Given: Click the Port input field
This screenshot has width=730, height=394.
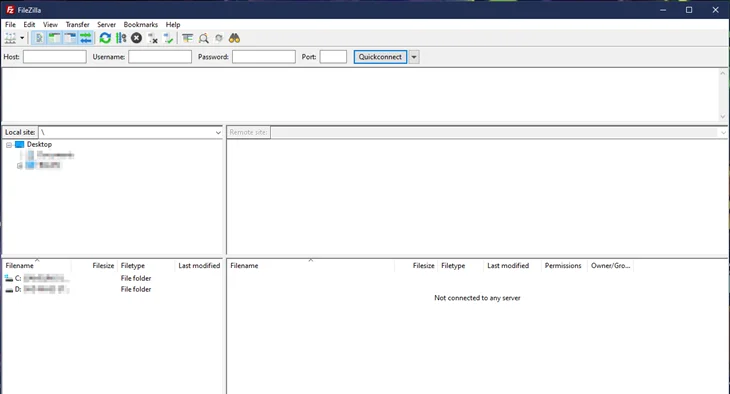Looking at the screenshot, I should [333, 57].
